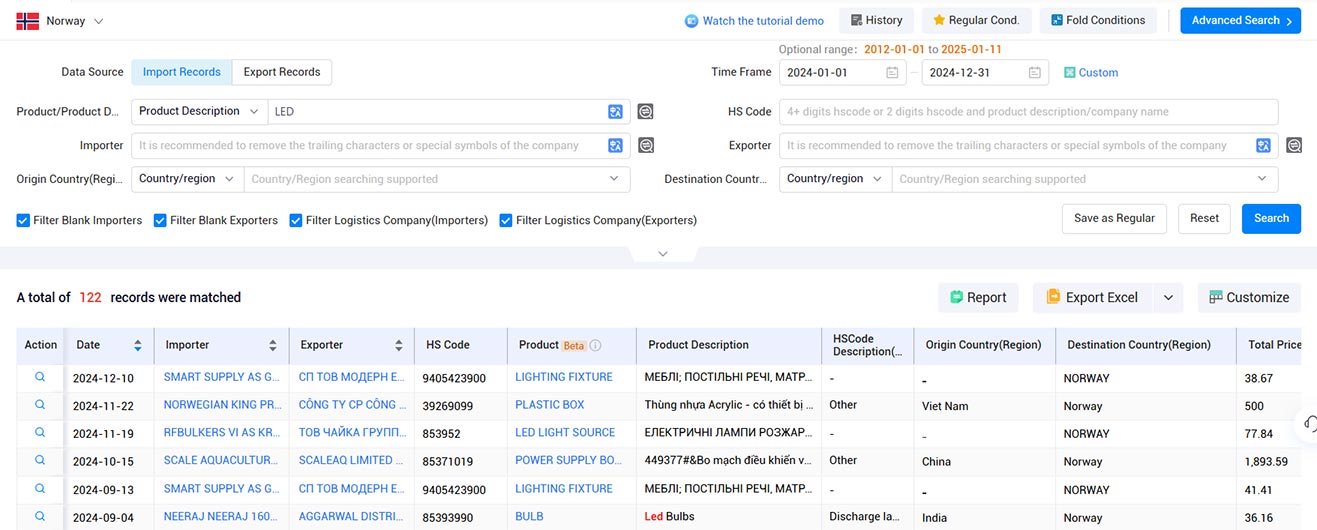Click the Product Beta info icon
This screenshot has width=1317, height=530.
click(596, 346)
